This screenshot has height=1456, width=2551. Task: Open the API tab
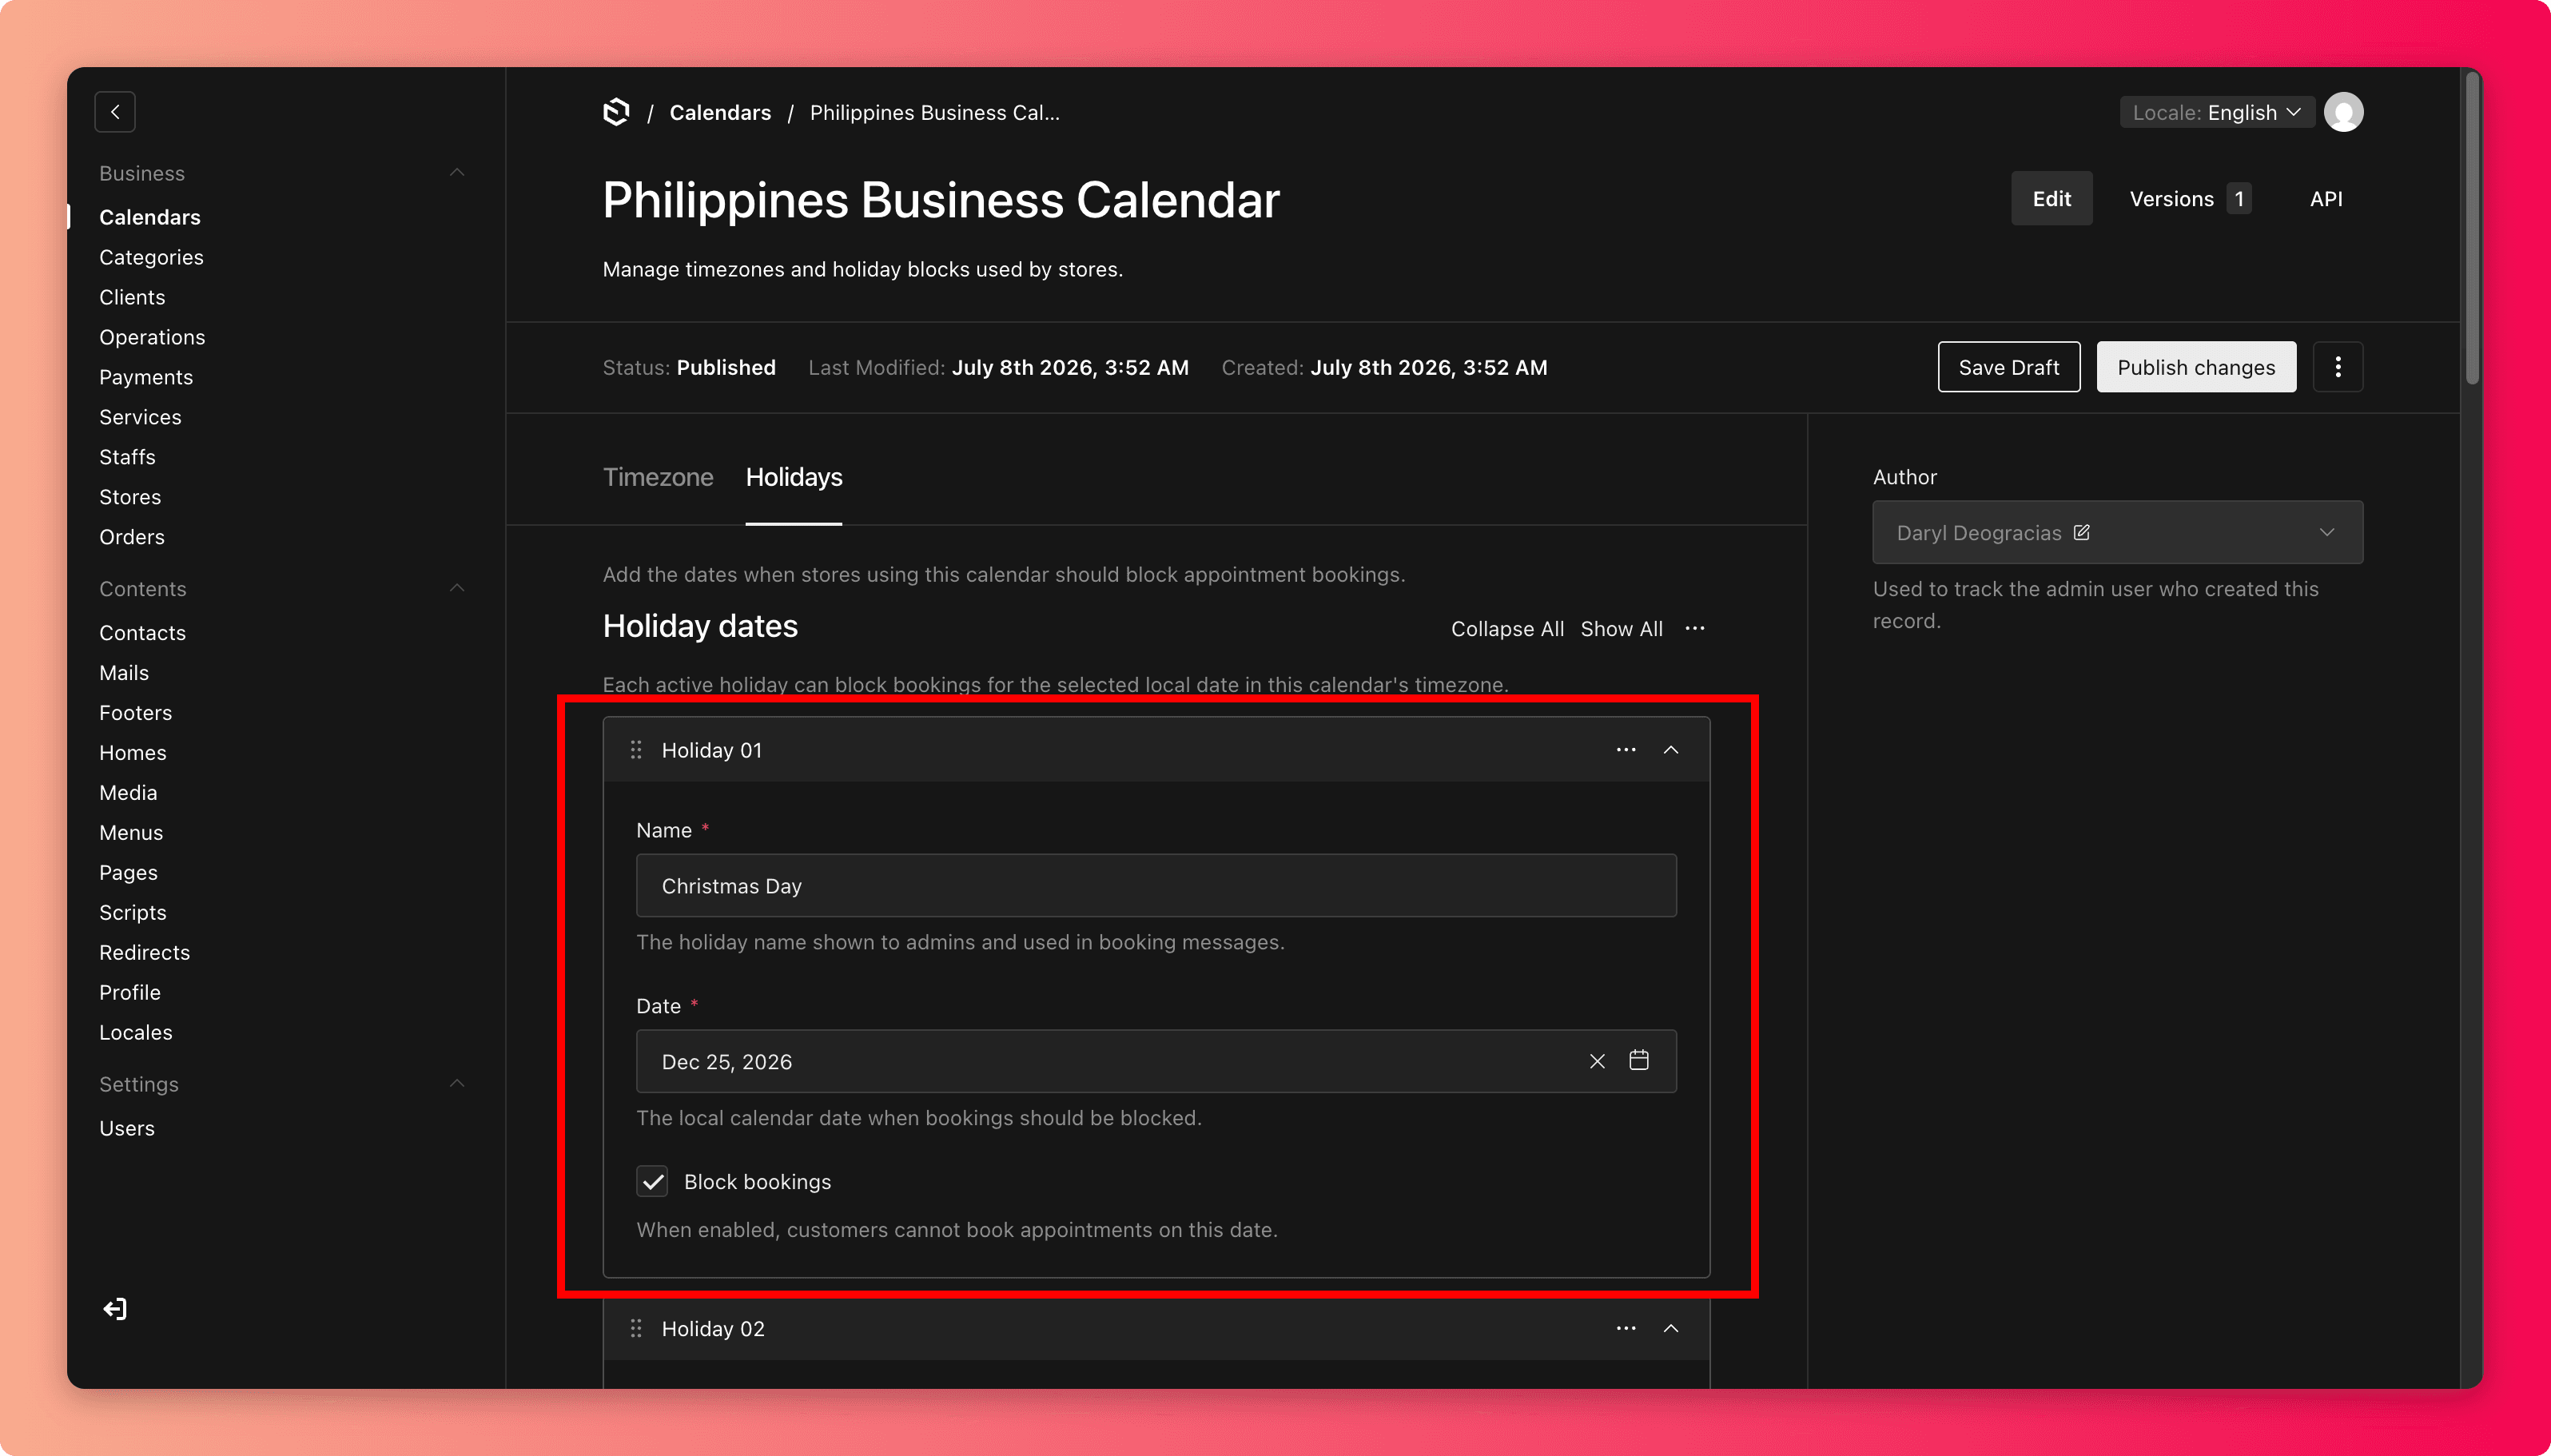(x=2326, y=198)
